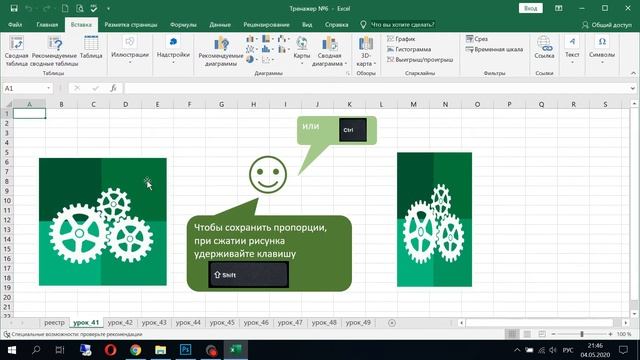Switch to Page Break Preview icon
The width and height of the screenshot is (640, 360).
click(x=542, y=334)
